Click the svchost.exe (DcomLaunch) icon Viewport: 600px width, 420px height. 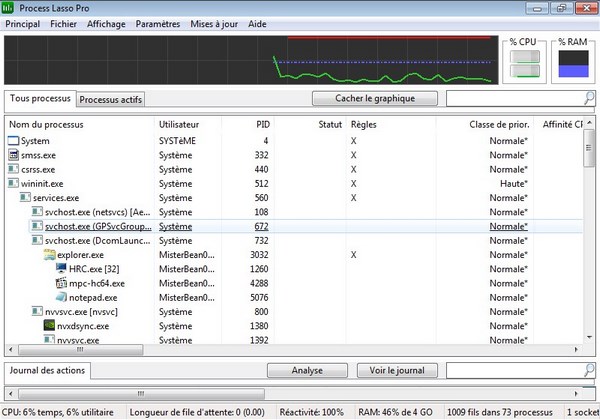[x=37, y=240]
